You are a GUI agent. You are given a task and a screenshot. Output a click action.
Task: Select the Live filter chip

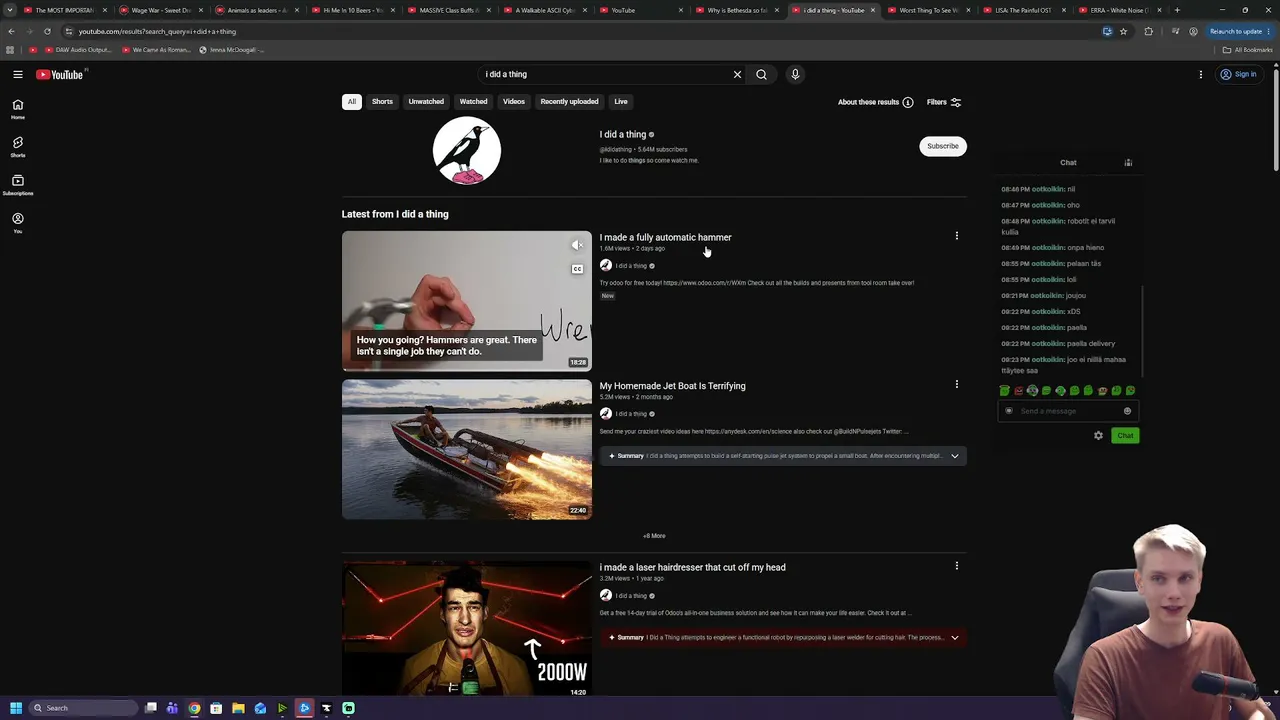click(621, 101)
